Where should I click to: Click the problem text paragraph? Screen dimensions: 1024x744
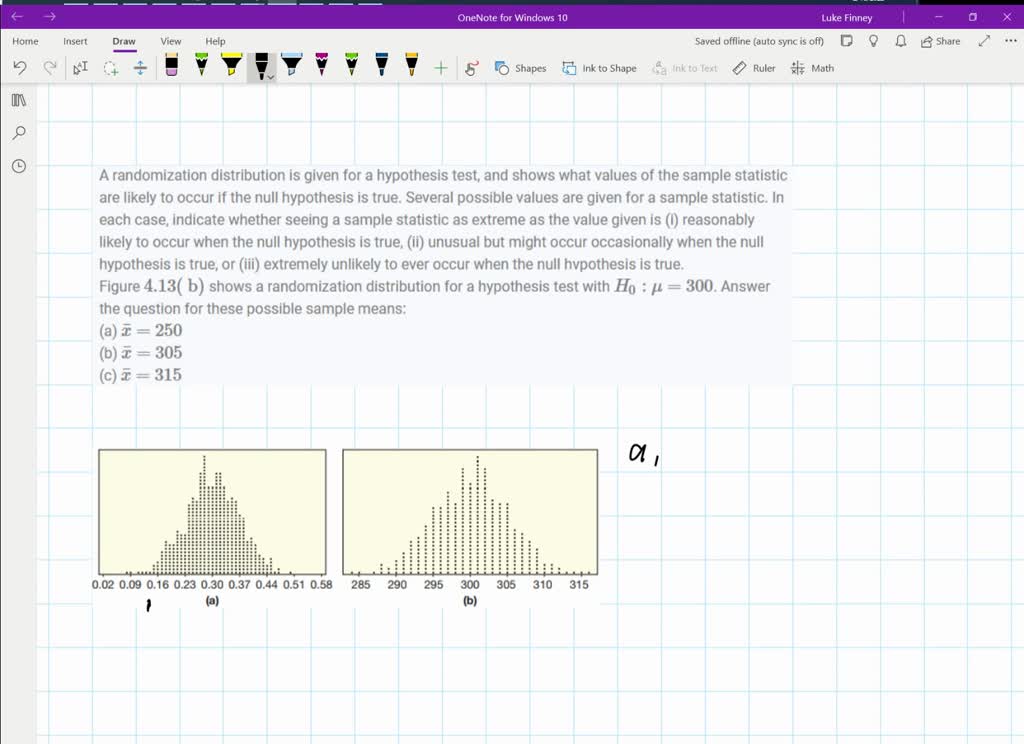pos(443,219)
